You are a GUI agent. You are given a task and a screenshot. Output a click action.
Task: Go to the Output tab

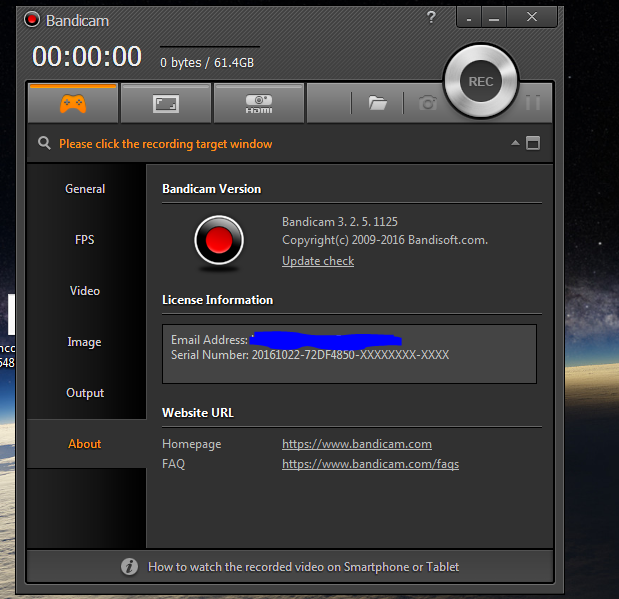85,393
